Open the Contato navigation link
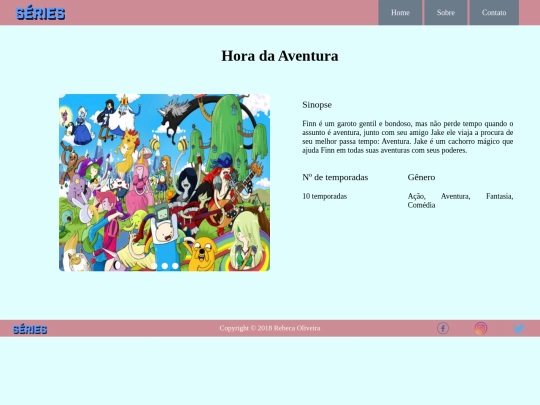The width and height of the screenshot is (540, 405). coord(494,12)
